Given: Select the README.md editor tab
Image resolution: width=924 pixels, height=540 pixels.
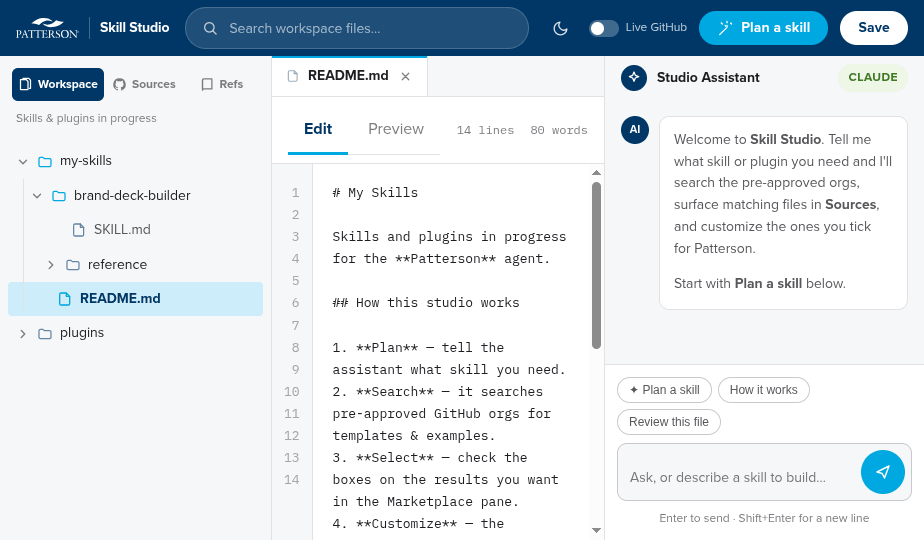Looking at the screenshot, I should [348, 75].
